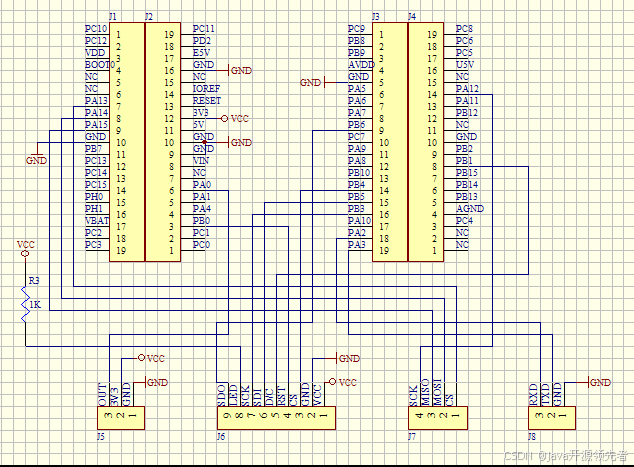
Task: Click the GND power port left of J3
Action: point(318,82)
